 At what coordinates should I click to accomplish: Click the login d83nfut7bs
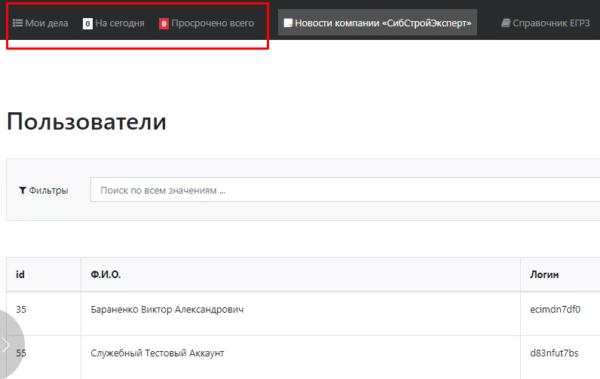point(554,353)
